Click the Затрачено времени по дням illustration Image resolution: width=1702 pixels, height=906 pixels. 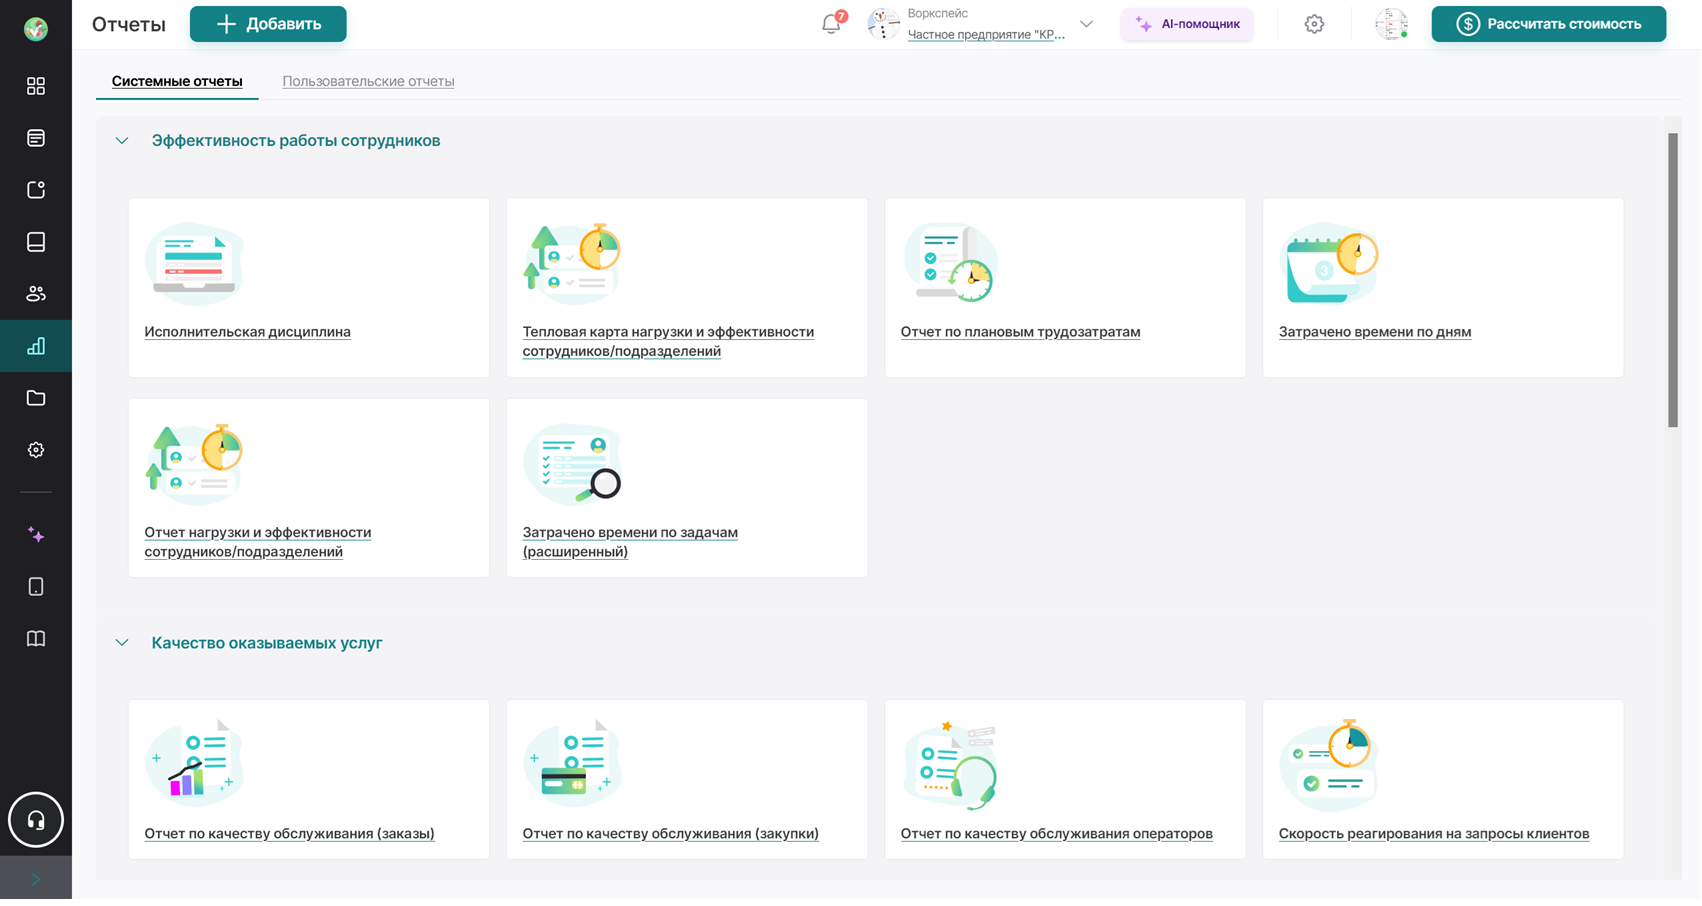click(1329, 264)
